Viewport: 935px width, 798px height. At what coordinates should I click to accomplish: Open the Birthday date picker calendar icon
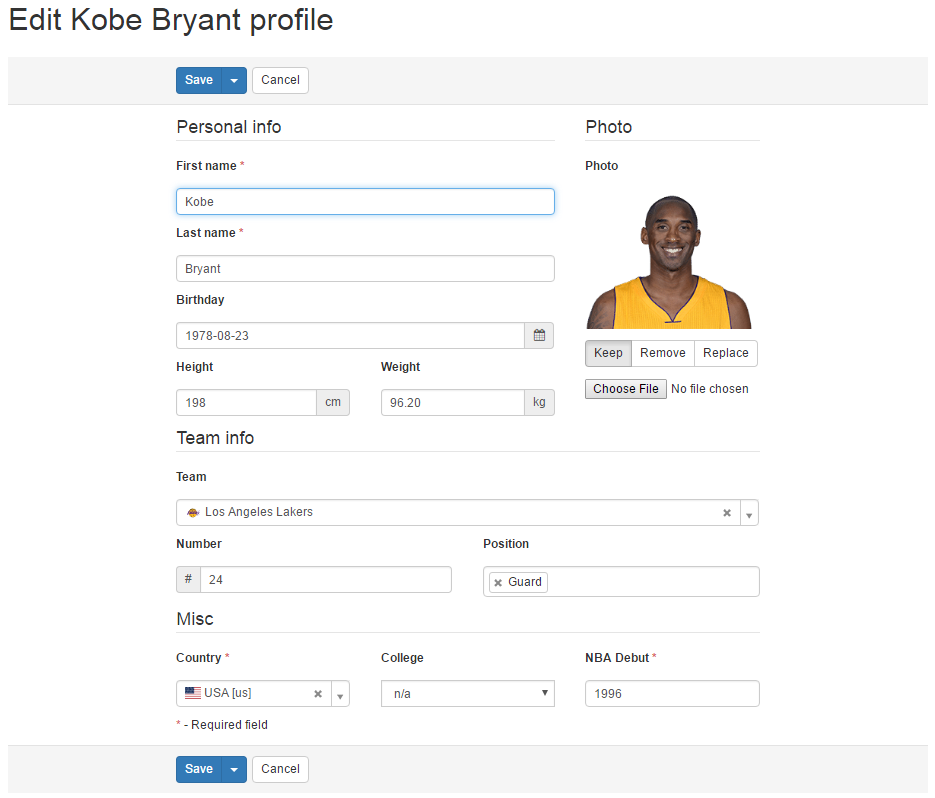[x=538, y=335]
